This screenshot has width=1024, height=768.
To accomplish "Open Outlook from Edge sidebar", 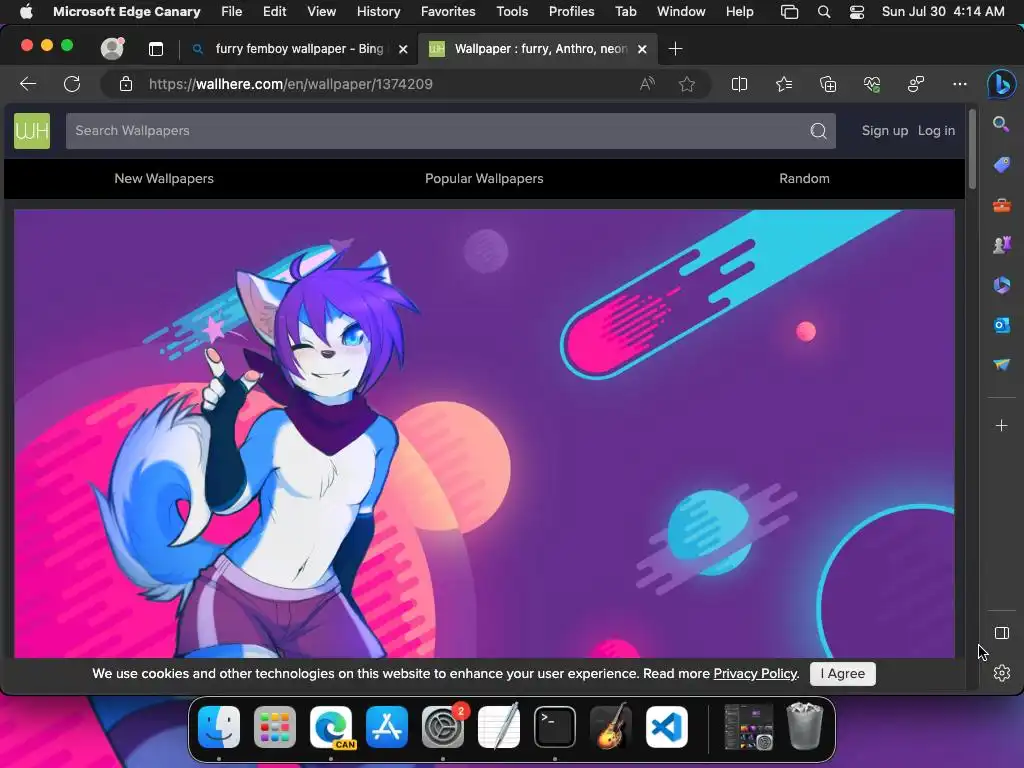I will [1001, 325].
